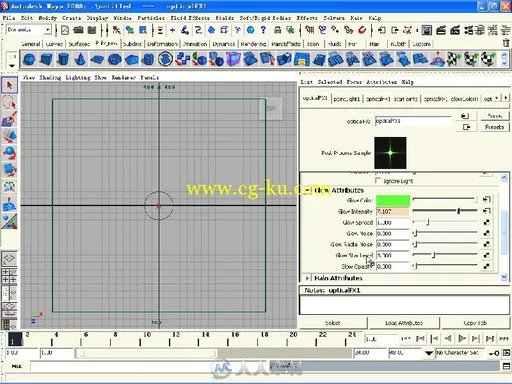Click the go to end of playback range button
Image resolution: width=512 pixels, height=384 pixels.
[x=504, y=339]
